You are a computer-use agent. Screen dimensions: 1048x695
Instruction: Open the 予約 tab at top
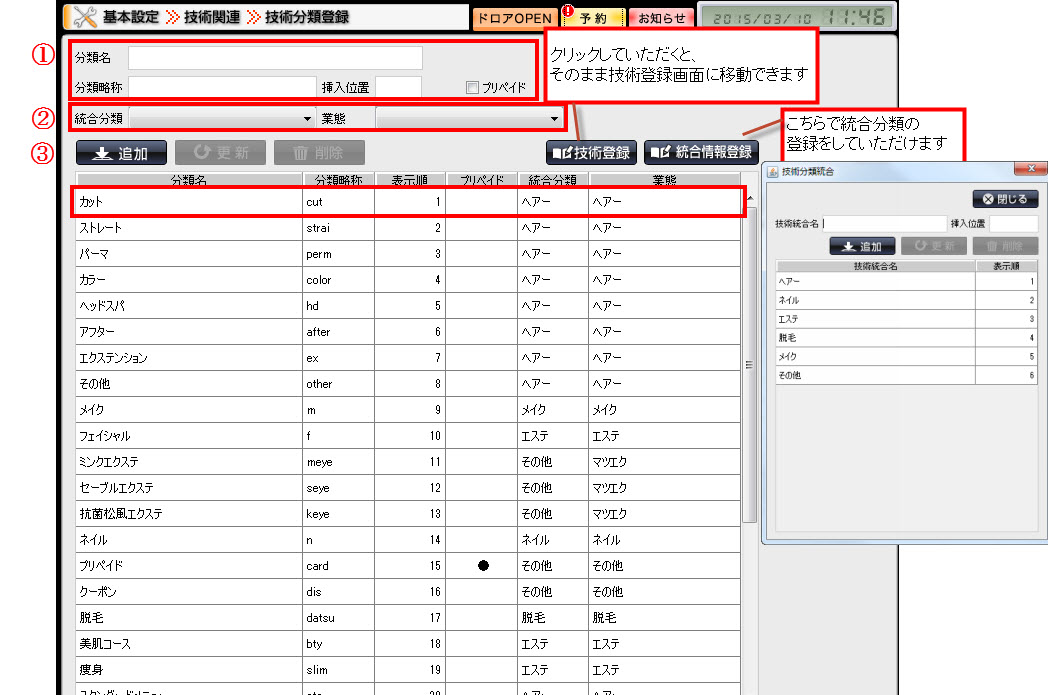tap(592, 18)
